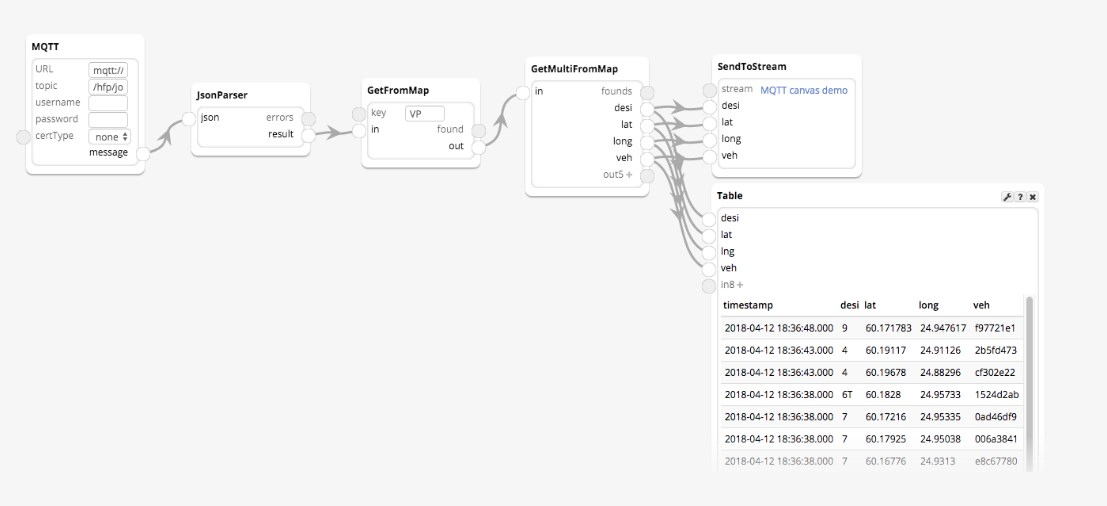Select table row with veh f97721e1
1107x506 pixels.
click(871, 328)
